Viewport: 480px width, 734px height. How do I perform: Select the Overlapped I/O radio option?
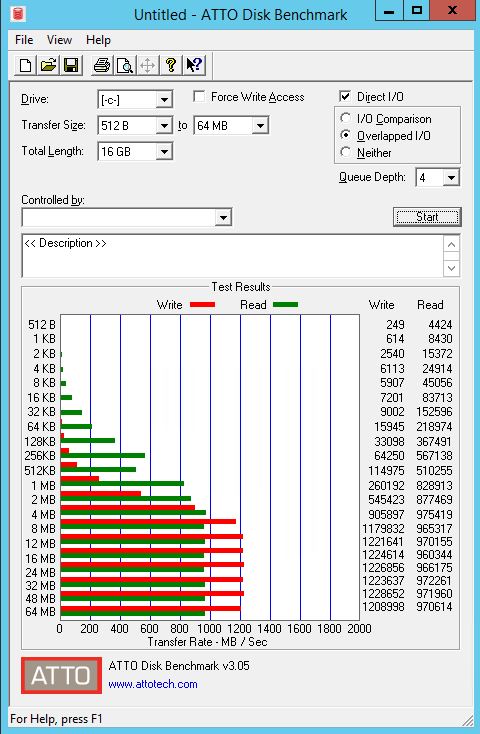[346, 135]
